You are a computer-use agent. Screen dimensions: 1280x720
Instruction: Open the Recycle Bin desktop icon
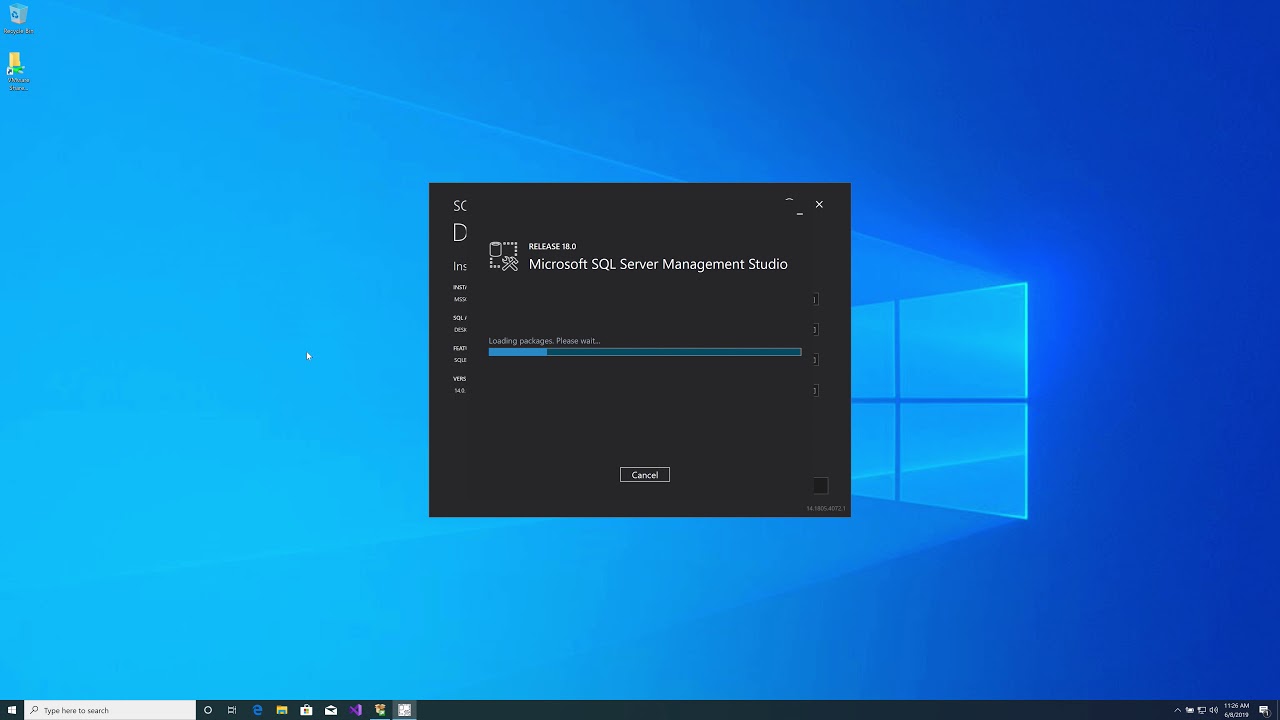[18, 19]
